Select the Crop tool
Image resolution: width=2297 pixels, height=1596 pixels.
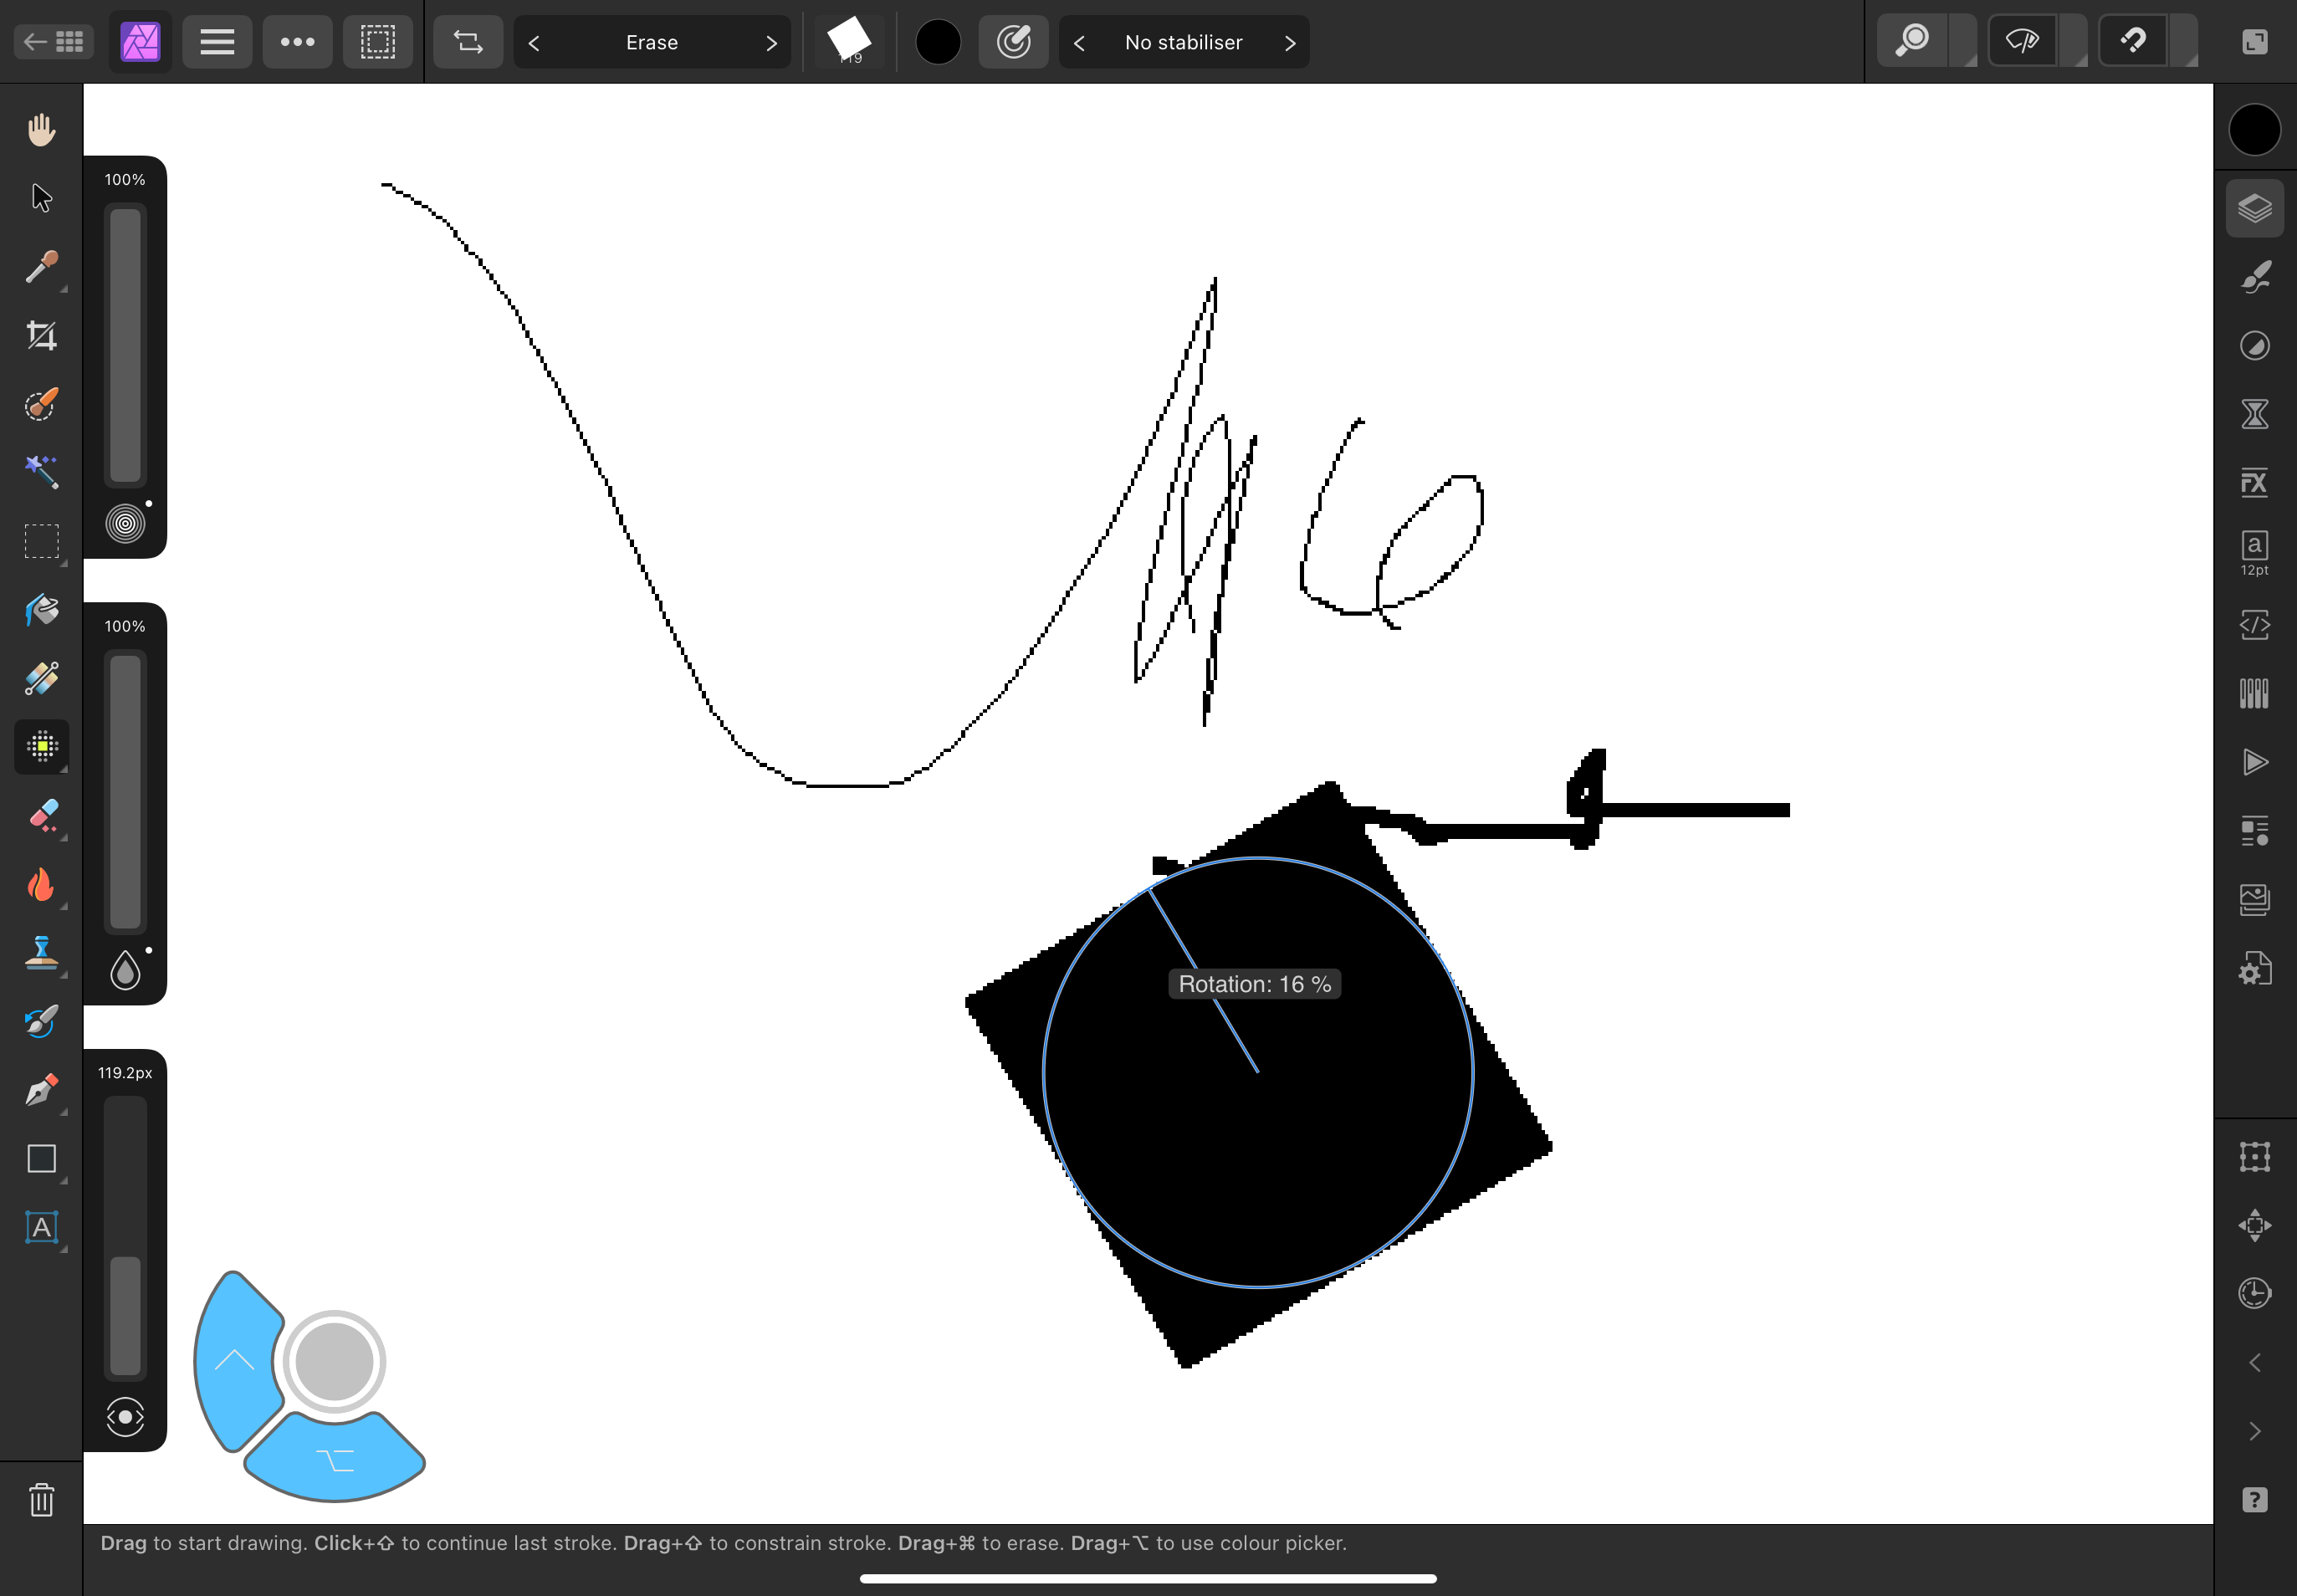click(41, 335)
